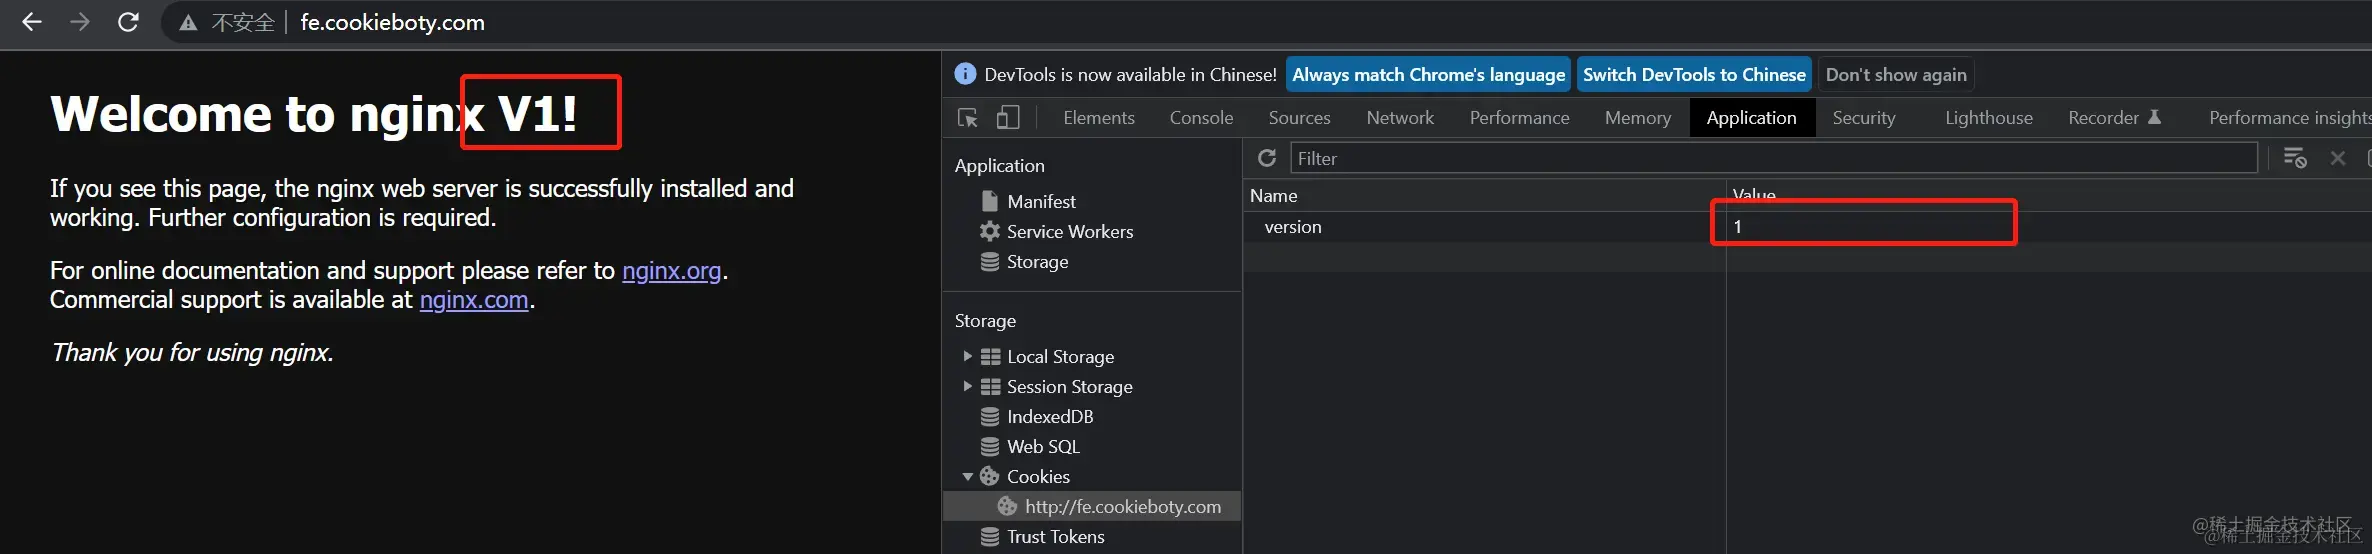This screenshot has height=554, width=2372.
Task: Open the Recorder tab
Action: (2114, 118)
